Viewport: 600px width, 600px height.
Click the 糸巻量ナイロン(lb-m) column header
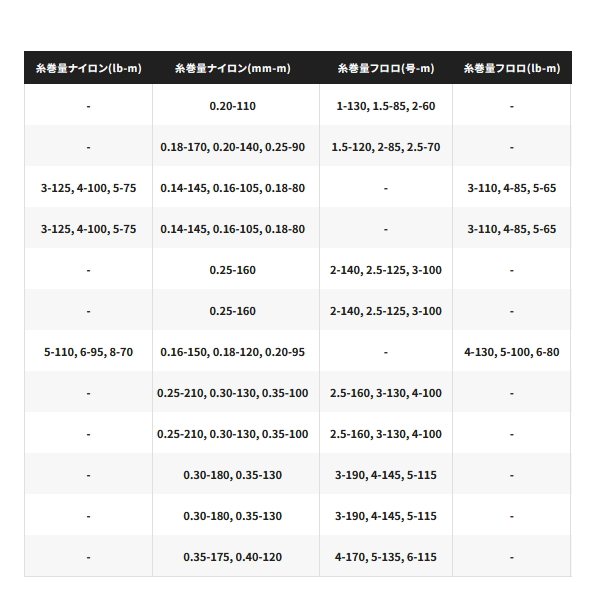88,69
